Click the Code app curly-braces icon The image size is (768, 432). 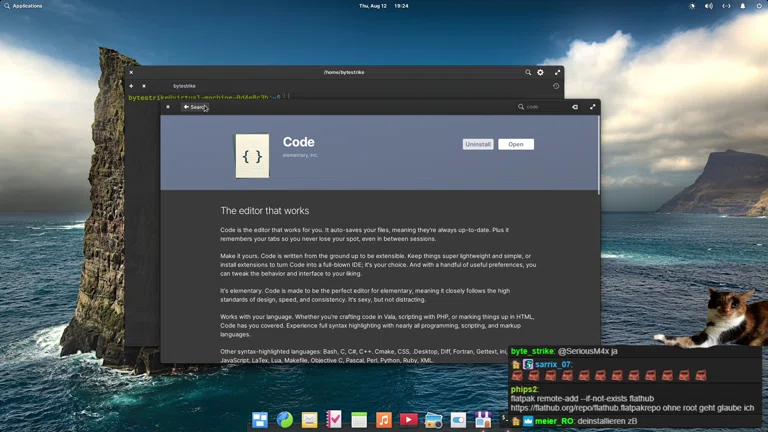[x=252, y=156]
